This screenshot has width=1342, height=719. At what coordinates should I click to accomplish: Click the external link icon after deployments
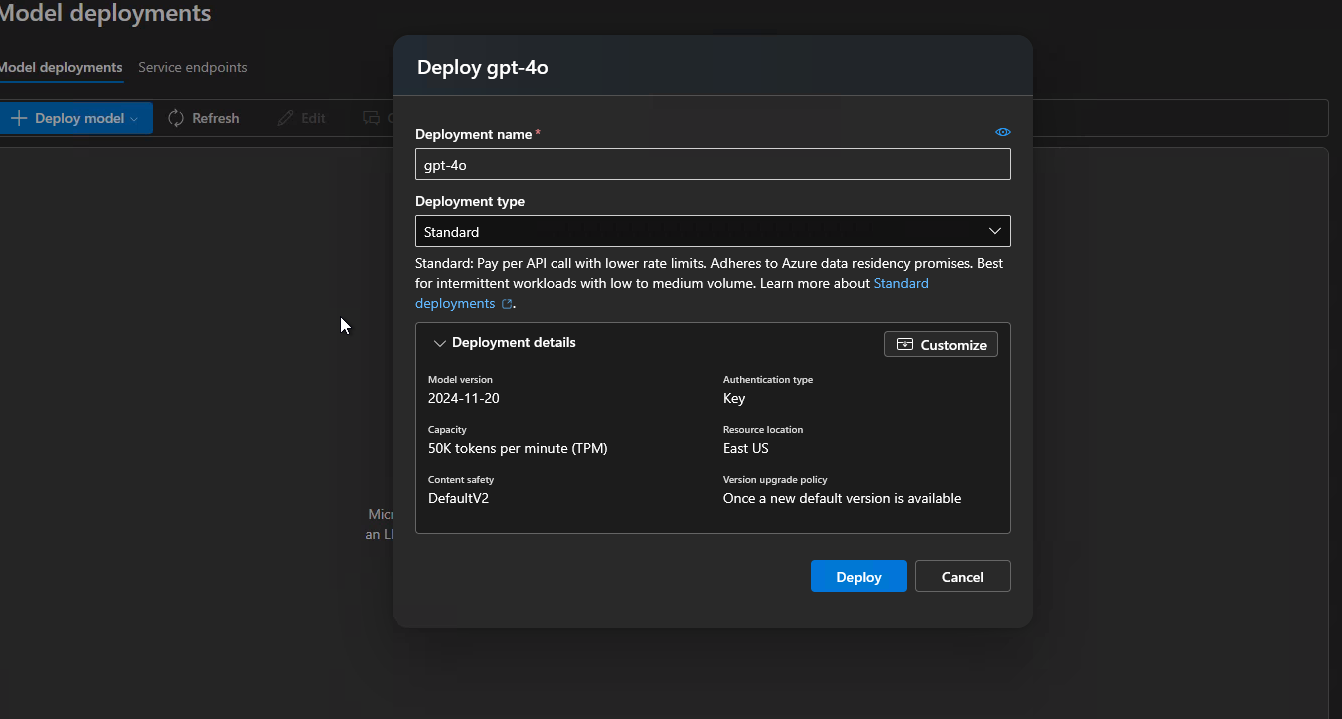click(507, 304)
